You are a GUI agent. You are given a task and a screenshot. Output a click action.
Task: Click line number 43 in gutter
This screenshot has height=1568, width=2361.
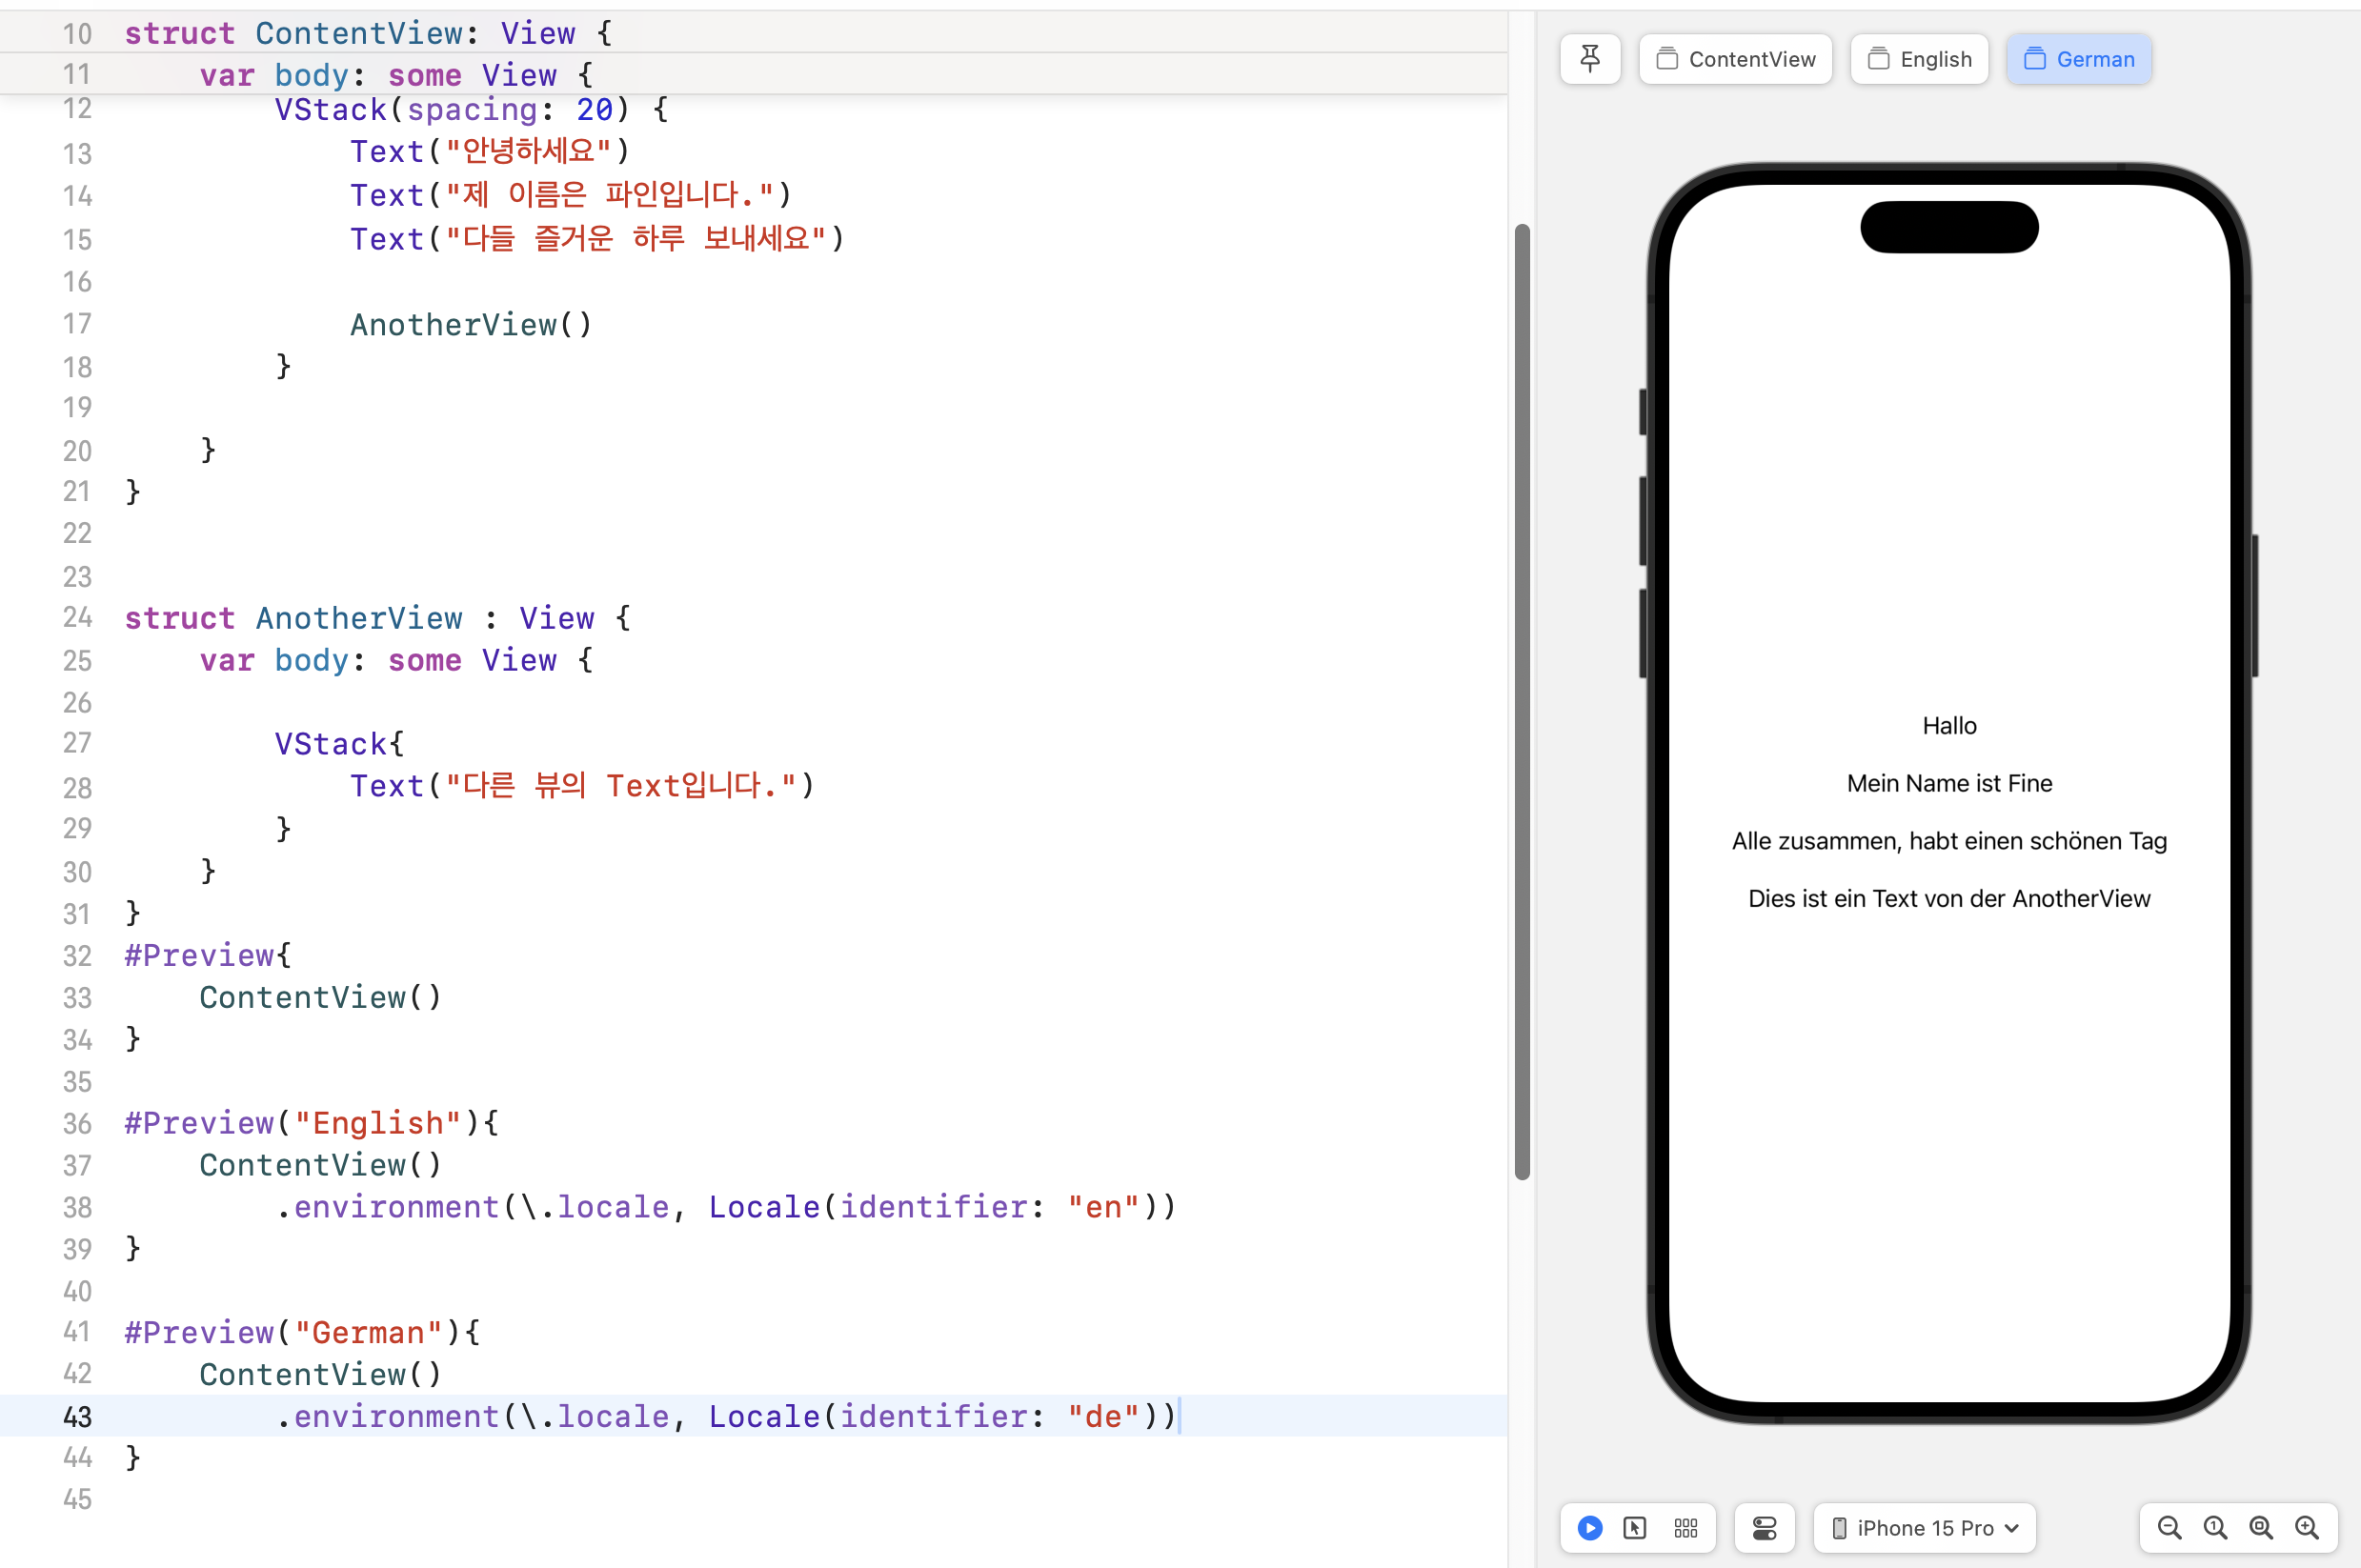click(x=77, y=1417)
